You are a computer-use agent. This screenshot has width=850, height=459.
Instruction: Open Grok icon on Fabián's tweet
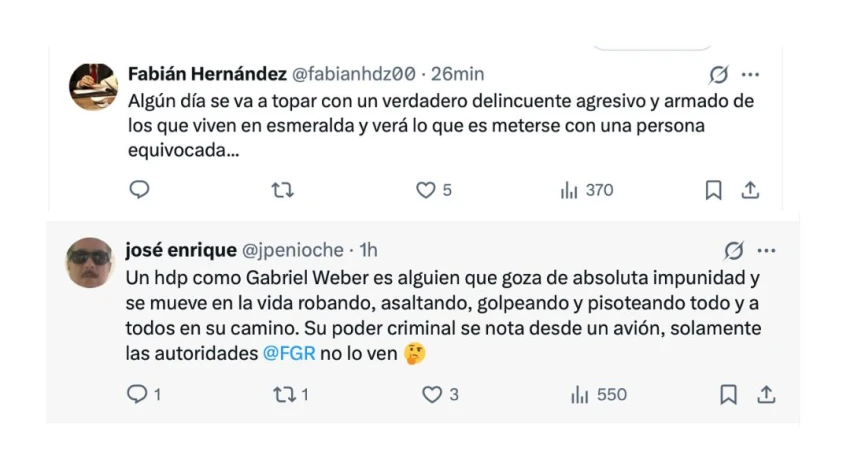[x=718, y=74]
